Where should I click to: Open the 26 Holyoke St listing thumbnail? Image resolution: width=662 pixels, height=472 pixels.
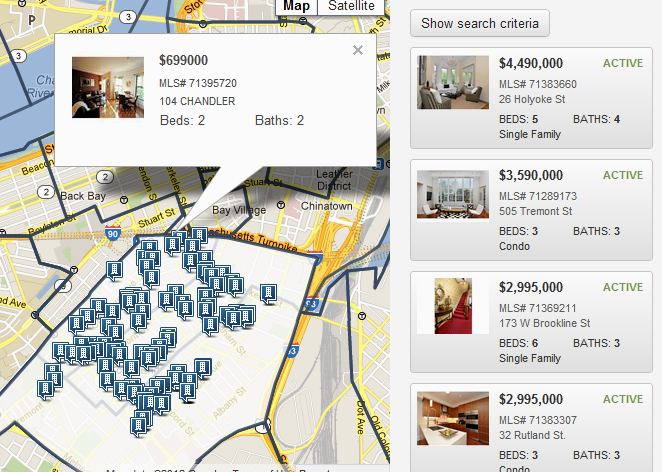453,82
